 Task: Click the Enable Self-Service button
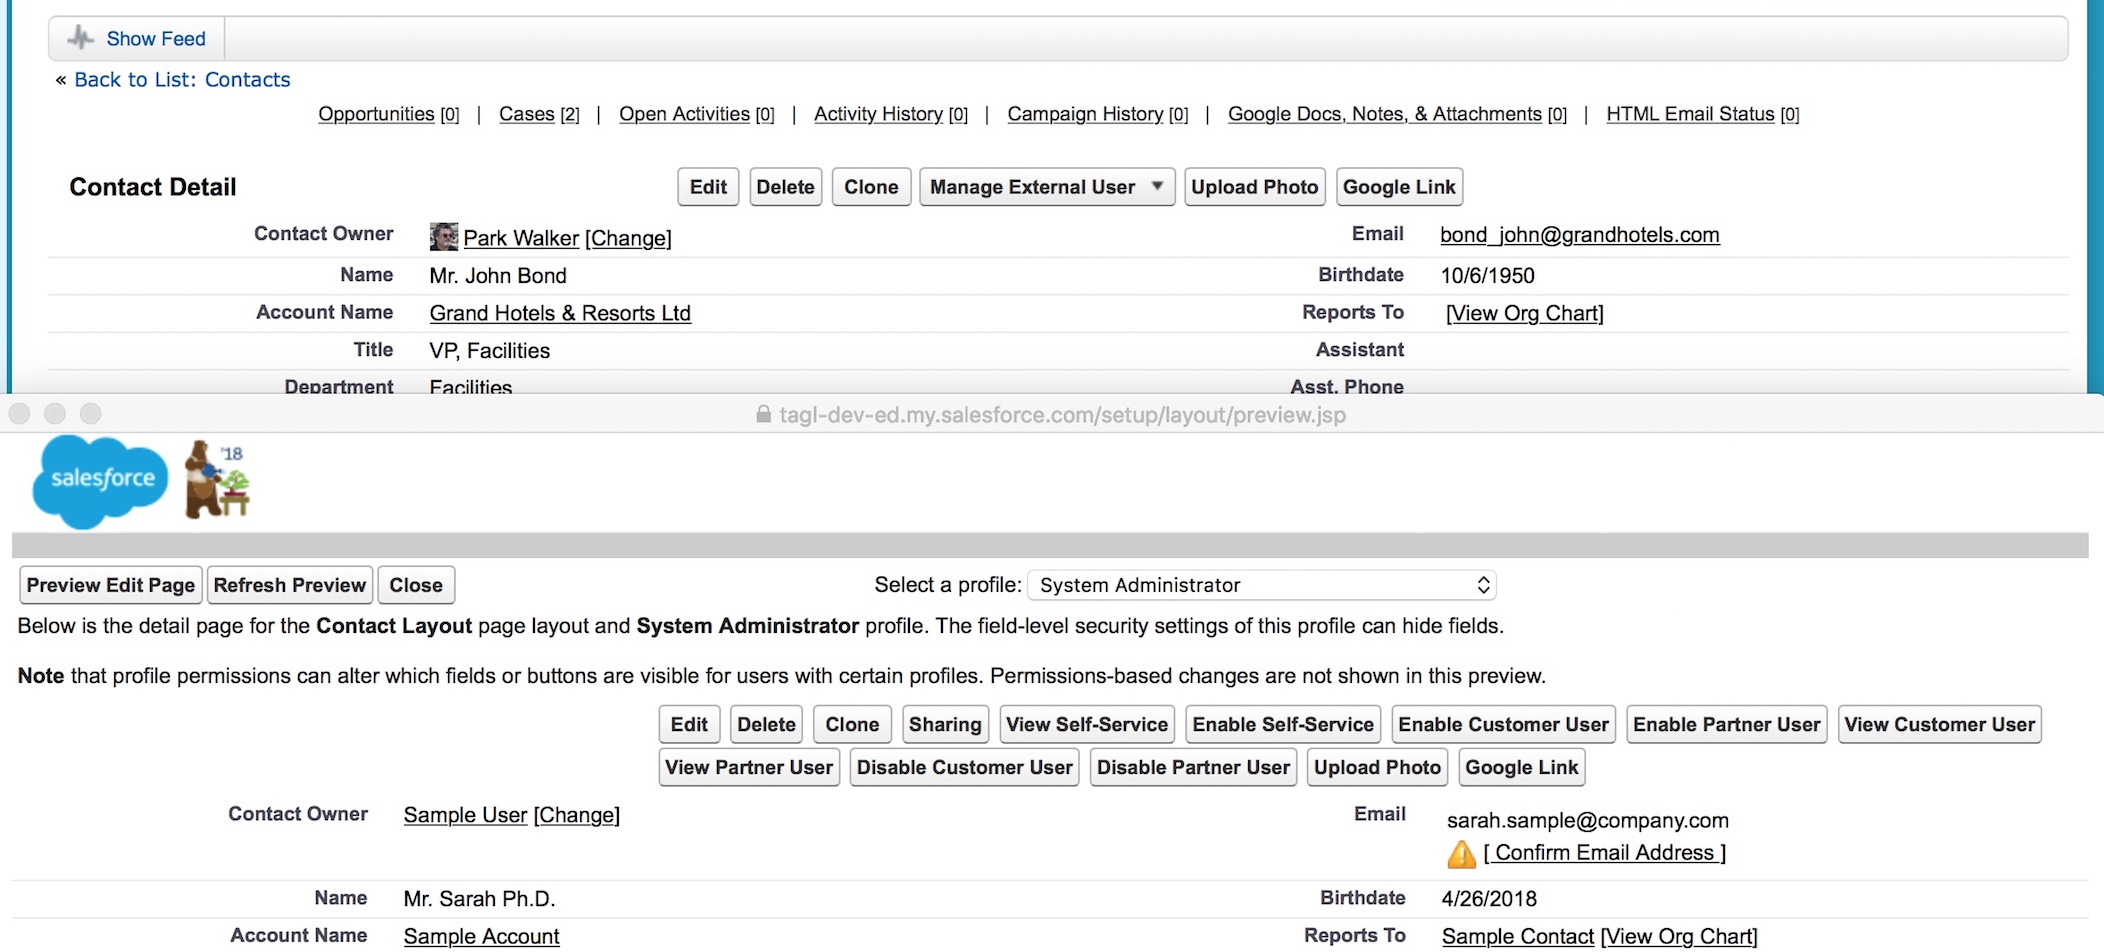click(1283, 724)
